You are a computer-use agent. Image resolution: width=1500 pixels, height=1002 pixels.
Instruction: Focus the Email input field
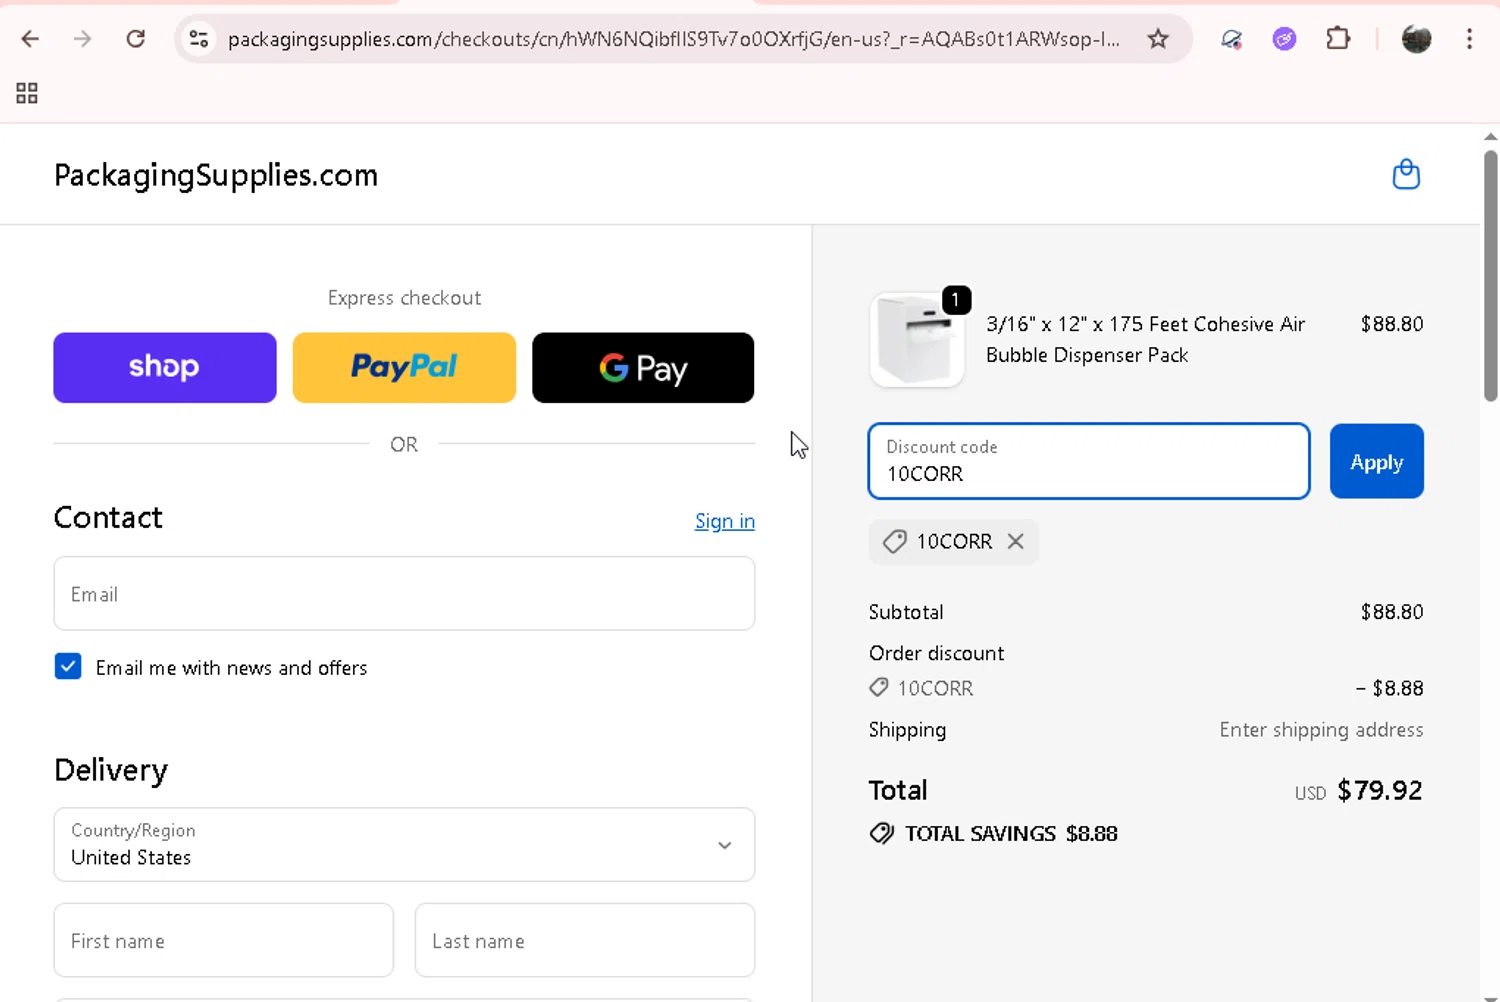pos(404,594)
